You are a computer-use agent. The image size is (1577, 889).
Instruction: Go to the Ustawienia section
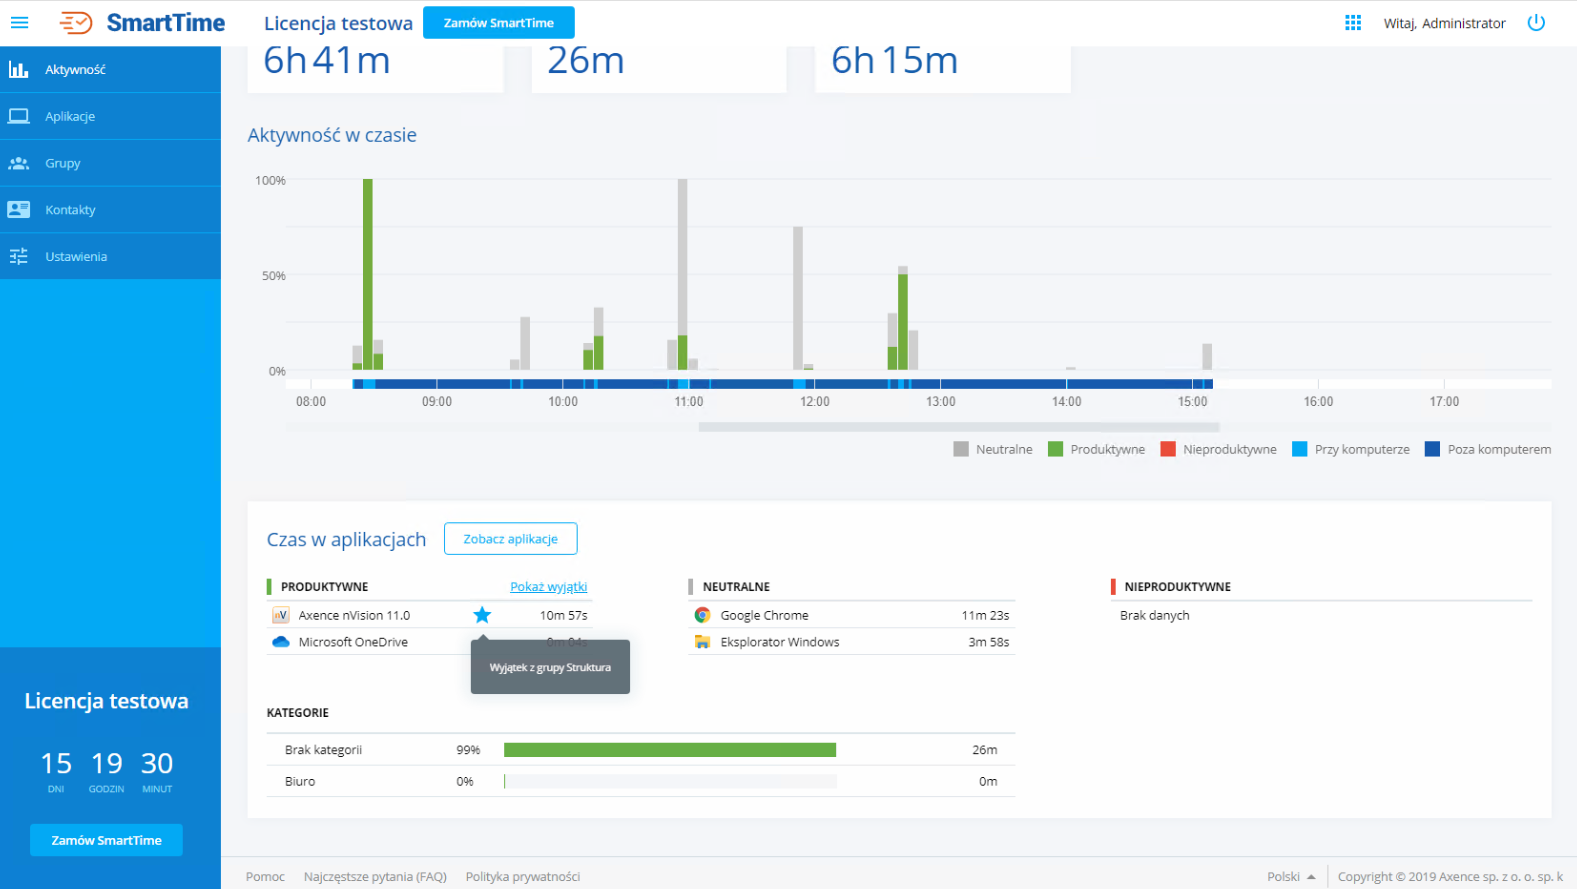tap(76, 257)
